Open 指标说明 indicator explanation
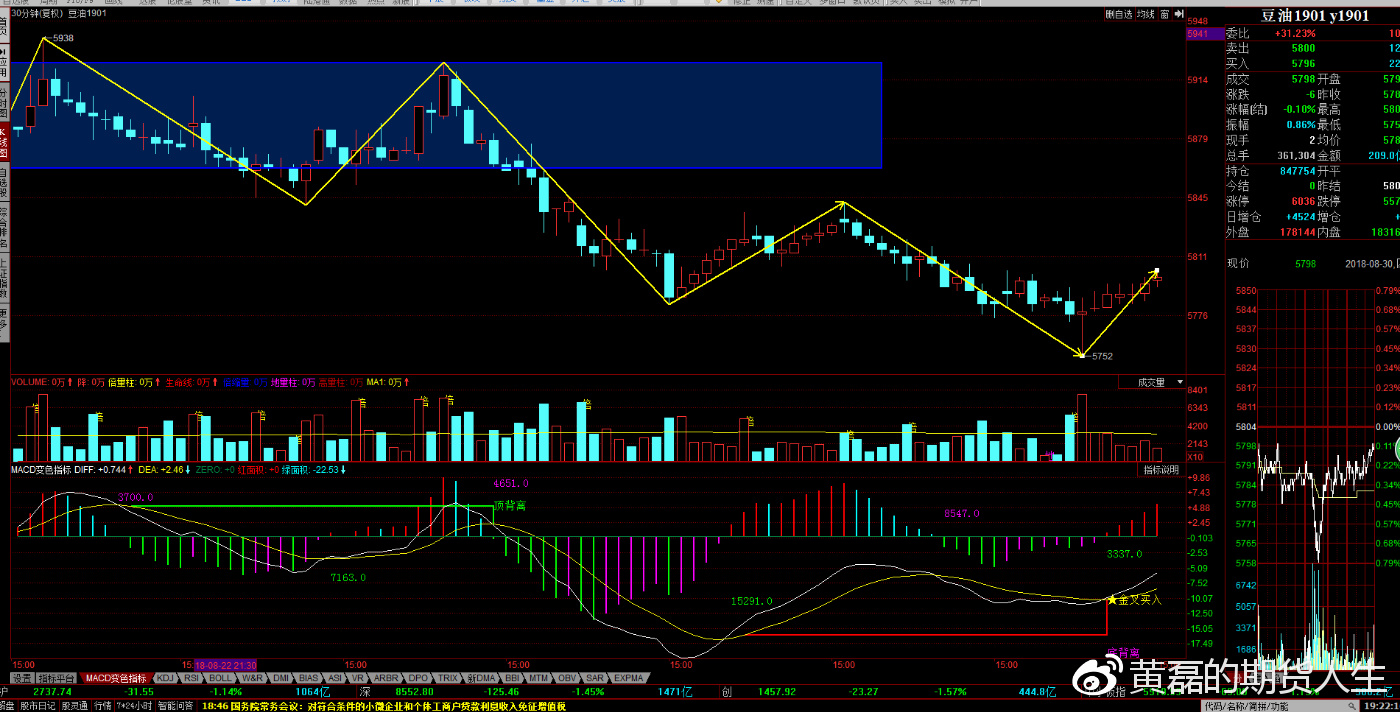 (x=1162, y=470)
